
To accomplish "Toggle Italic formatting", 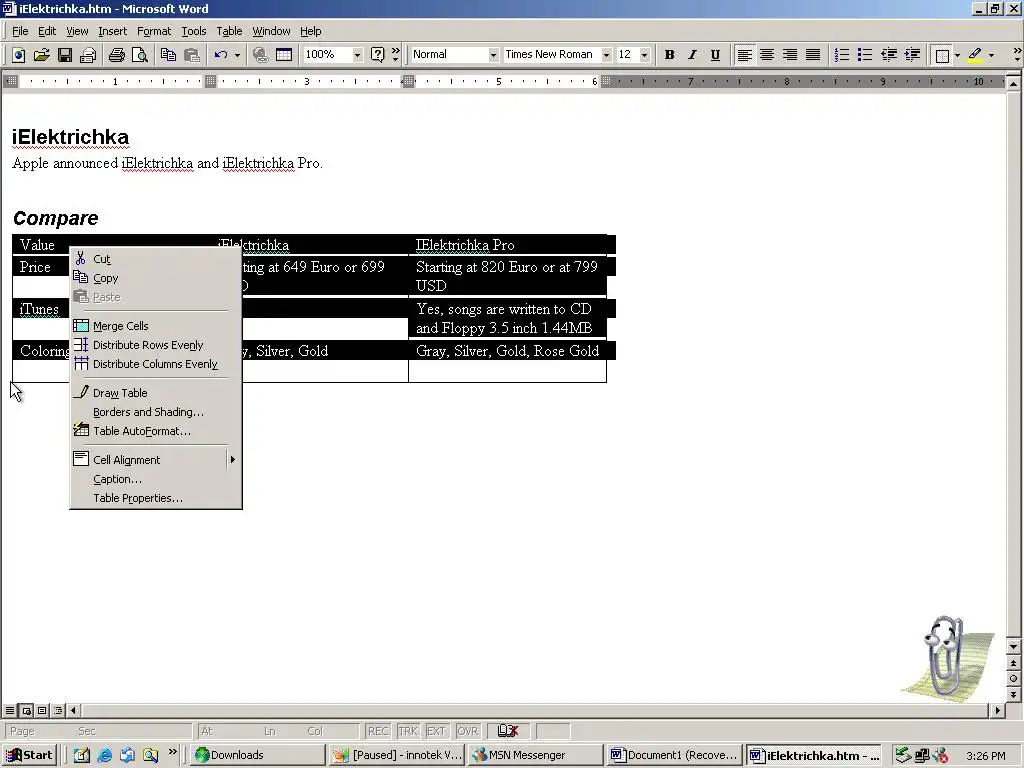I will pos(692,55).
